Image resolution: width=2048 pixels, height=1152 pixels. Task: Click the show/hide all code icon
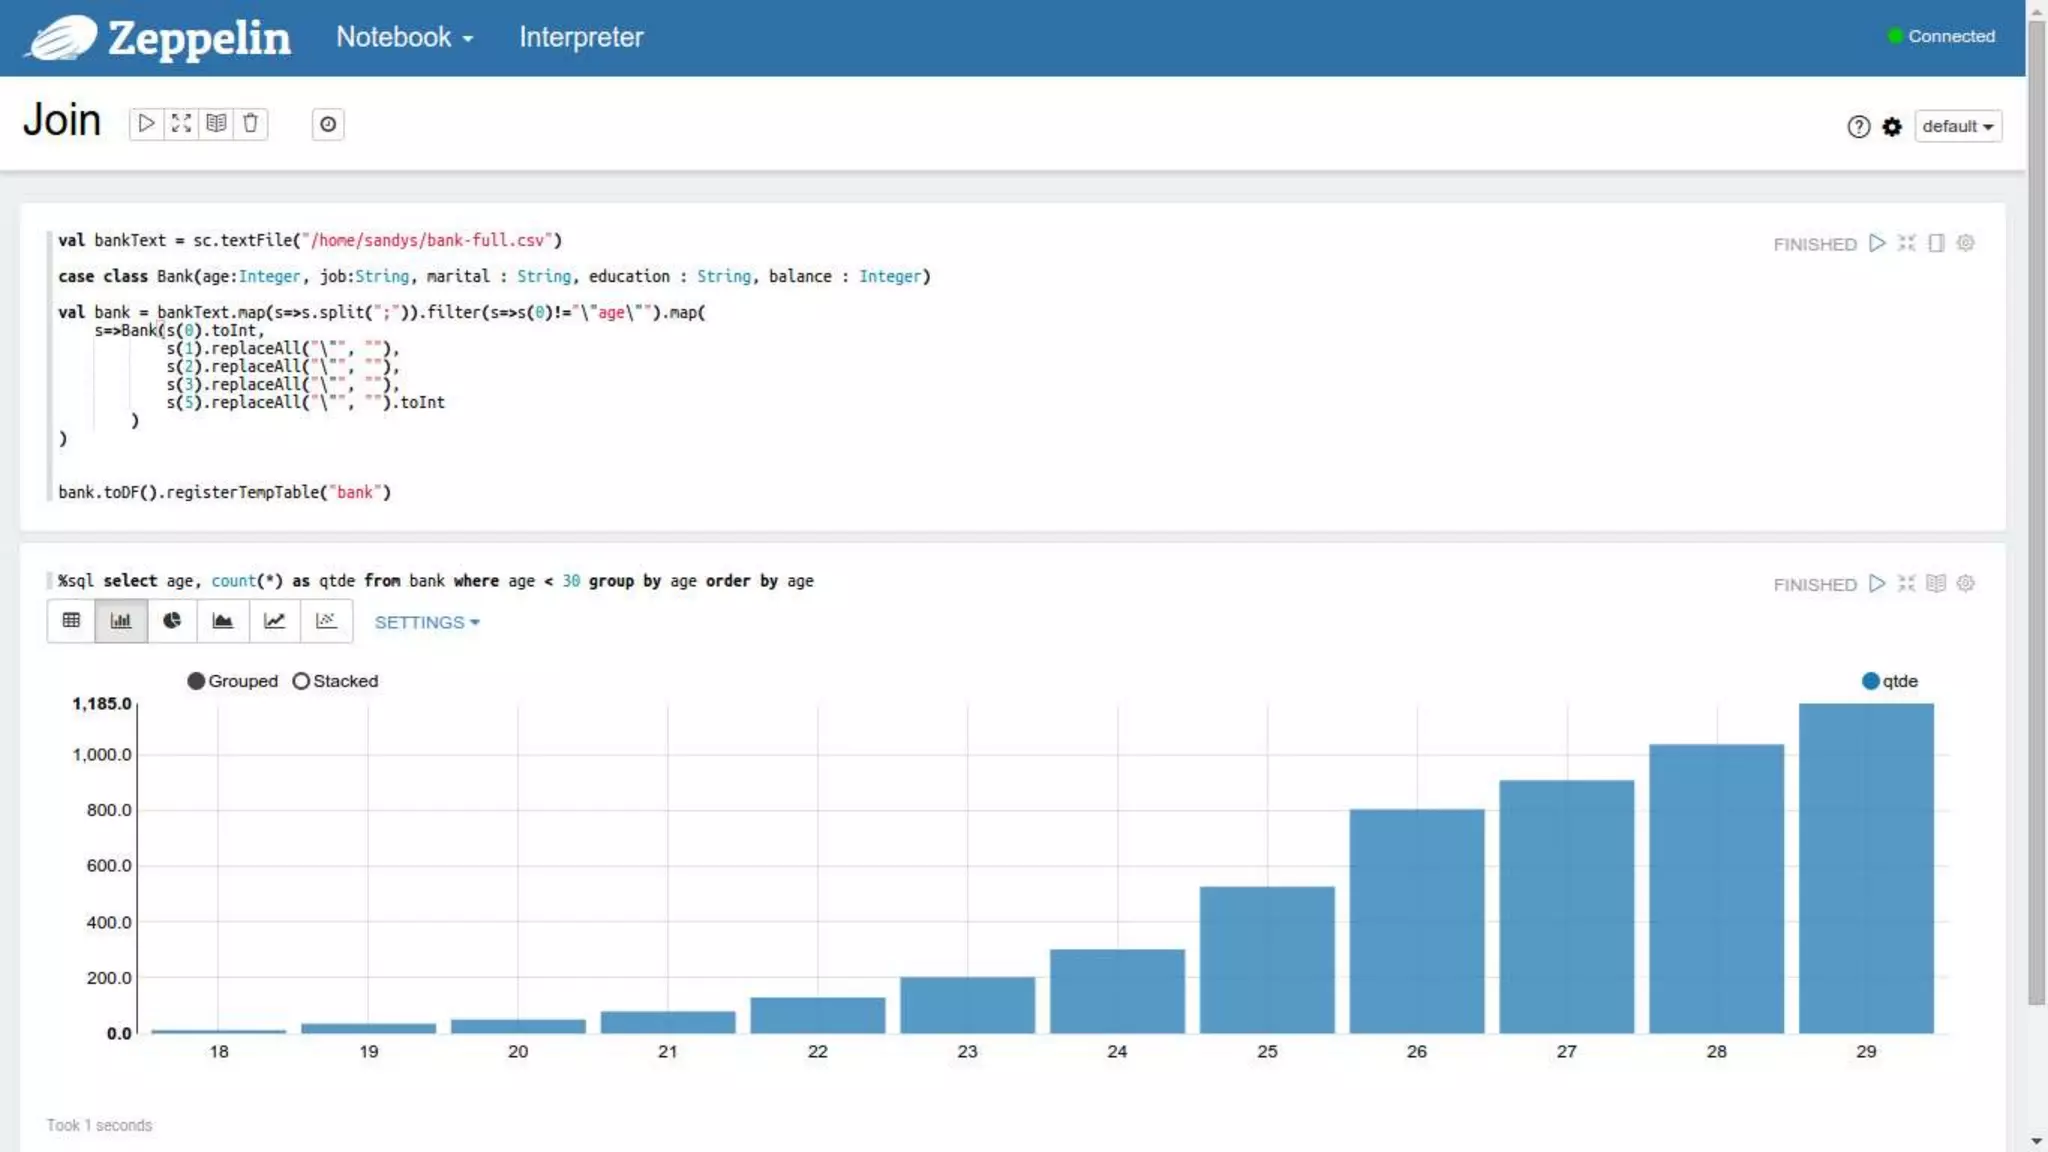pos(181,124)
